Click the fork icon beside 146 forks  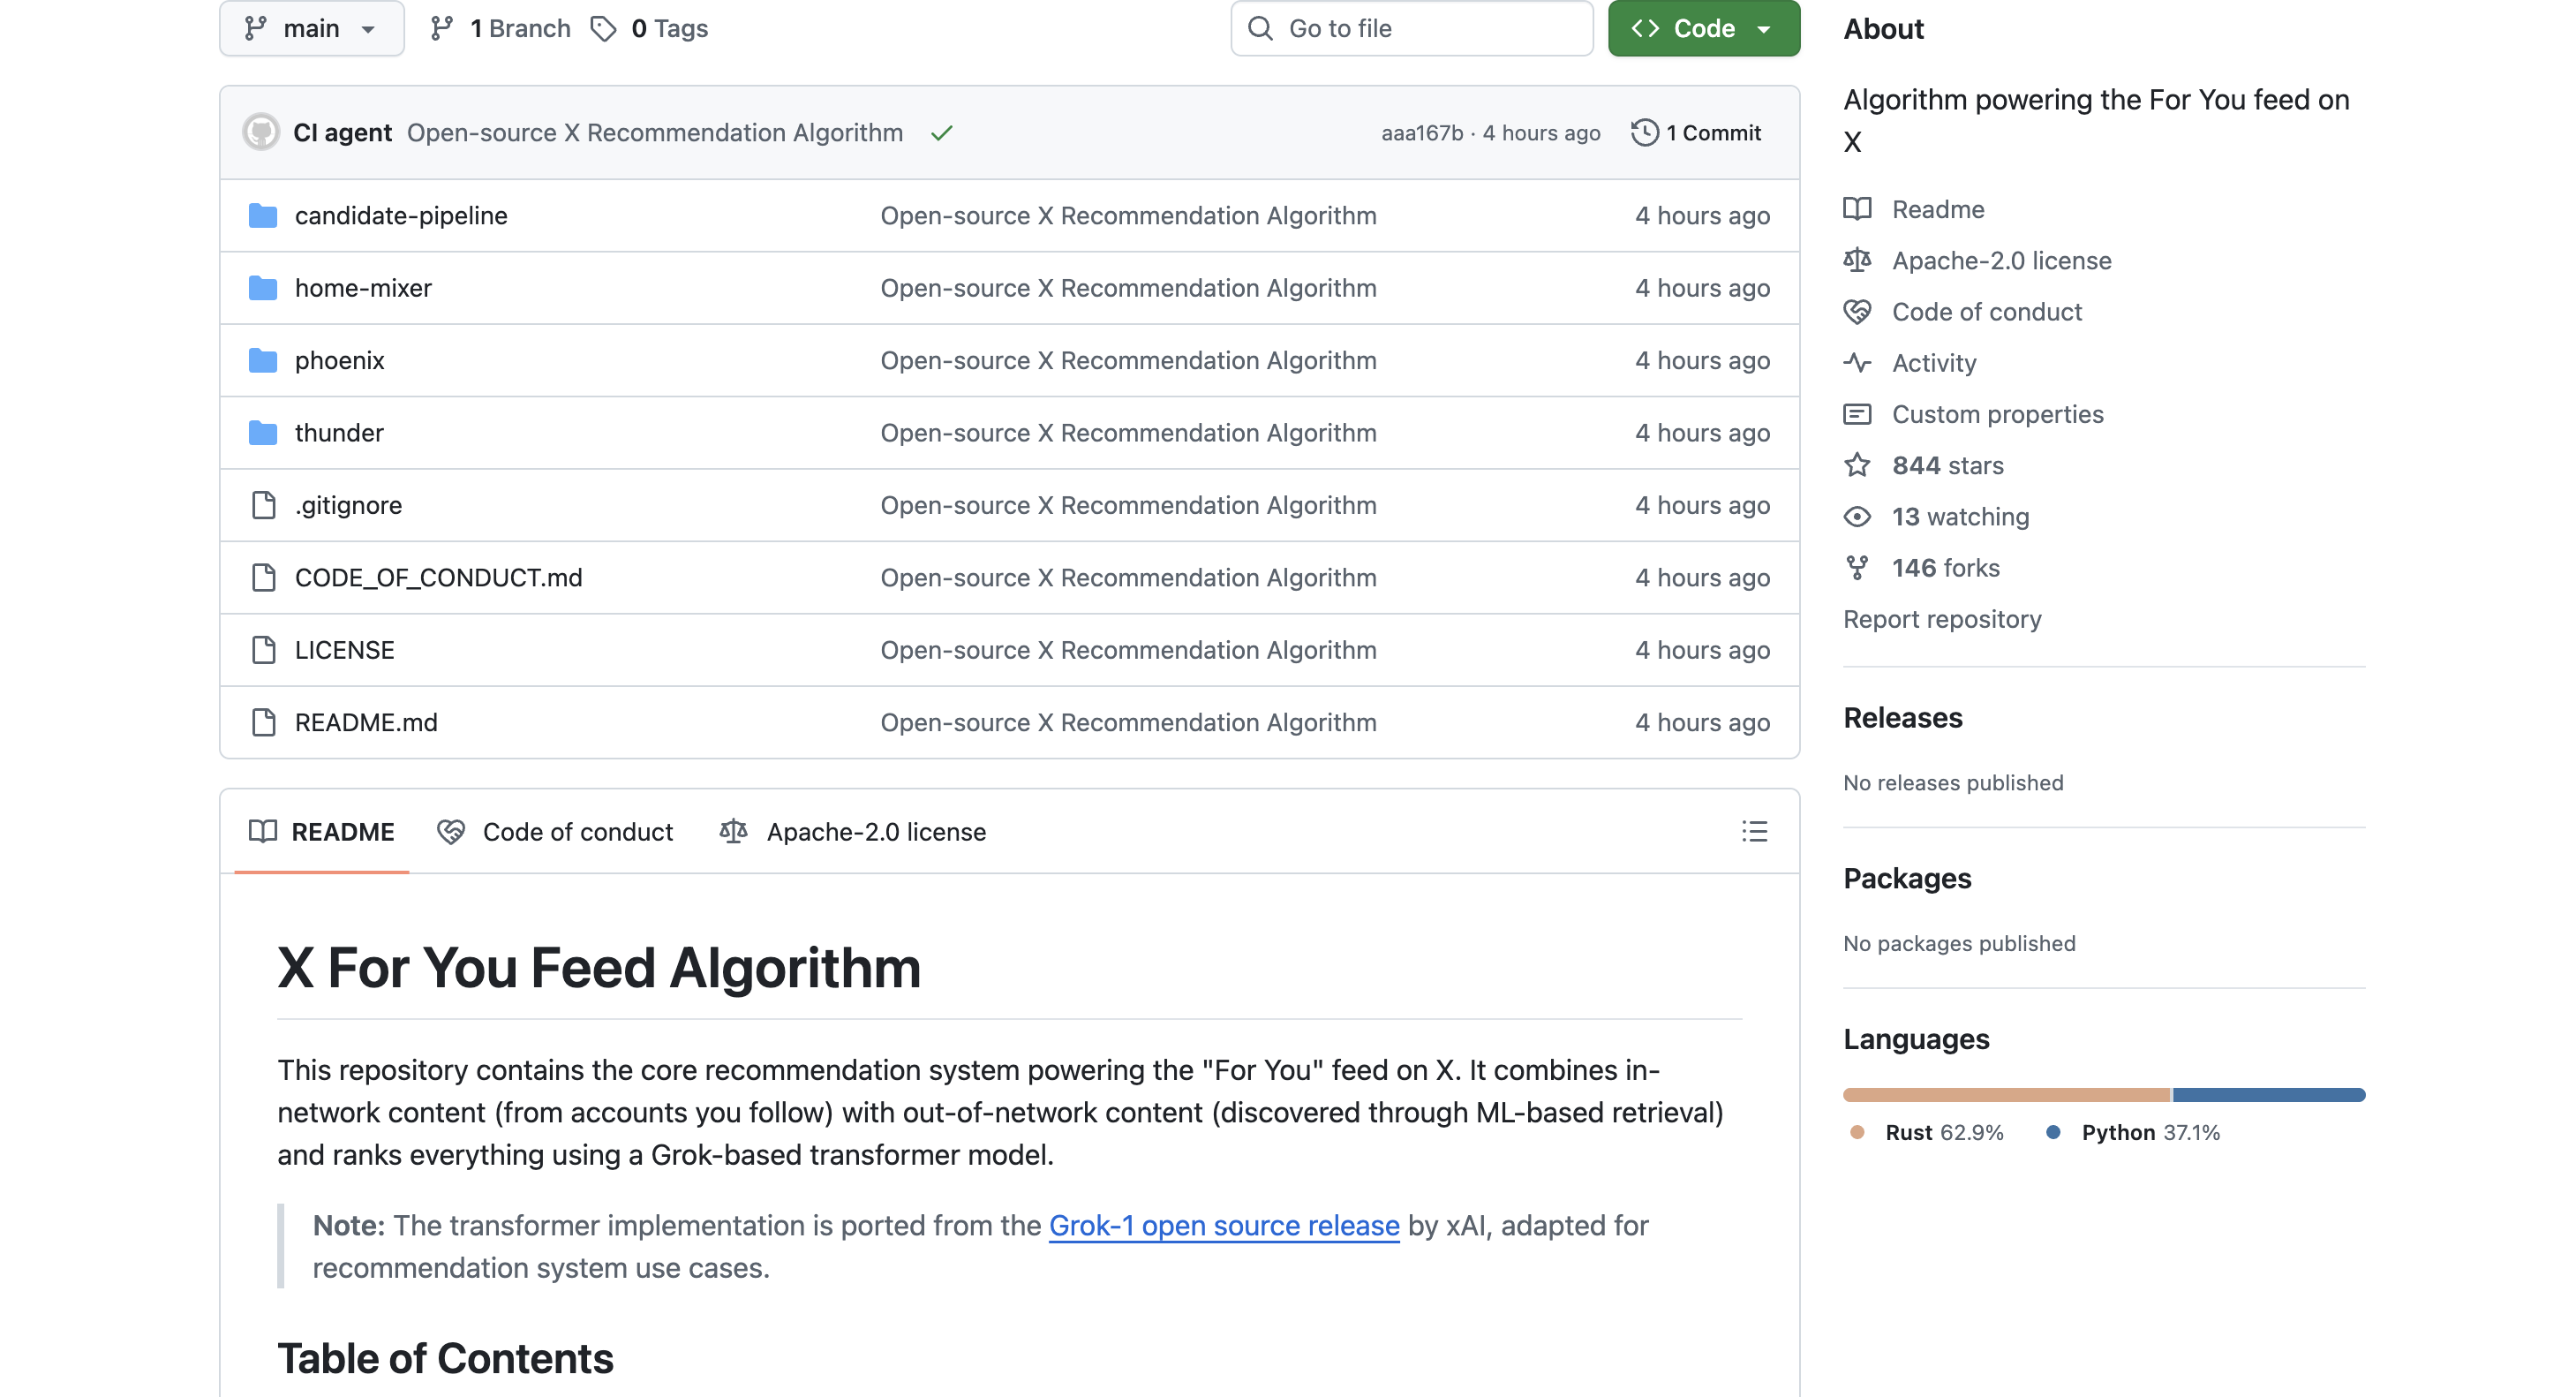click(x=1857, y=568)
